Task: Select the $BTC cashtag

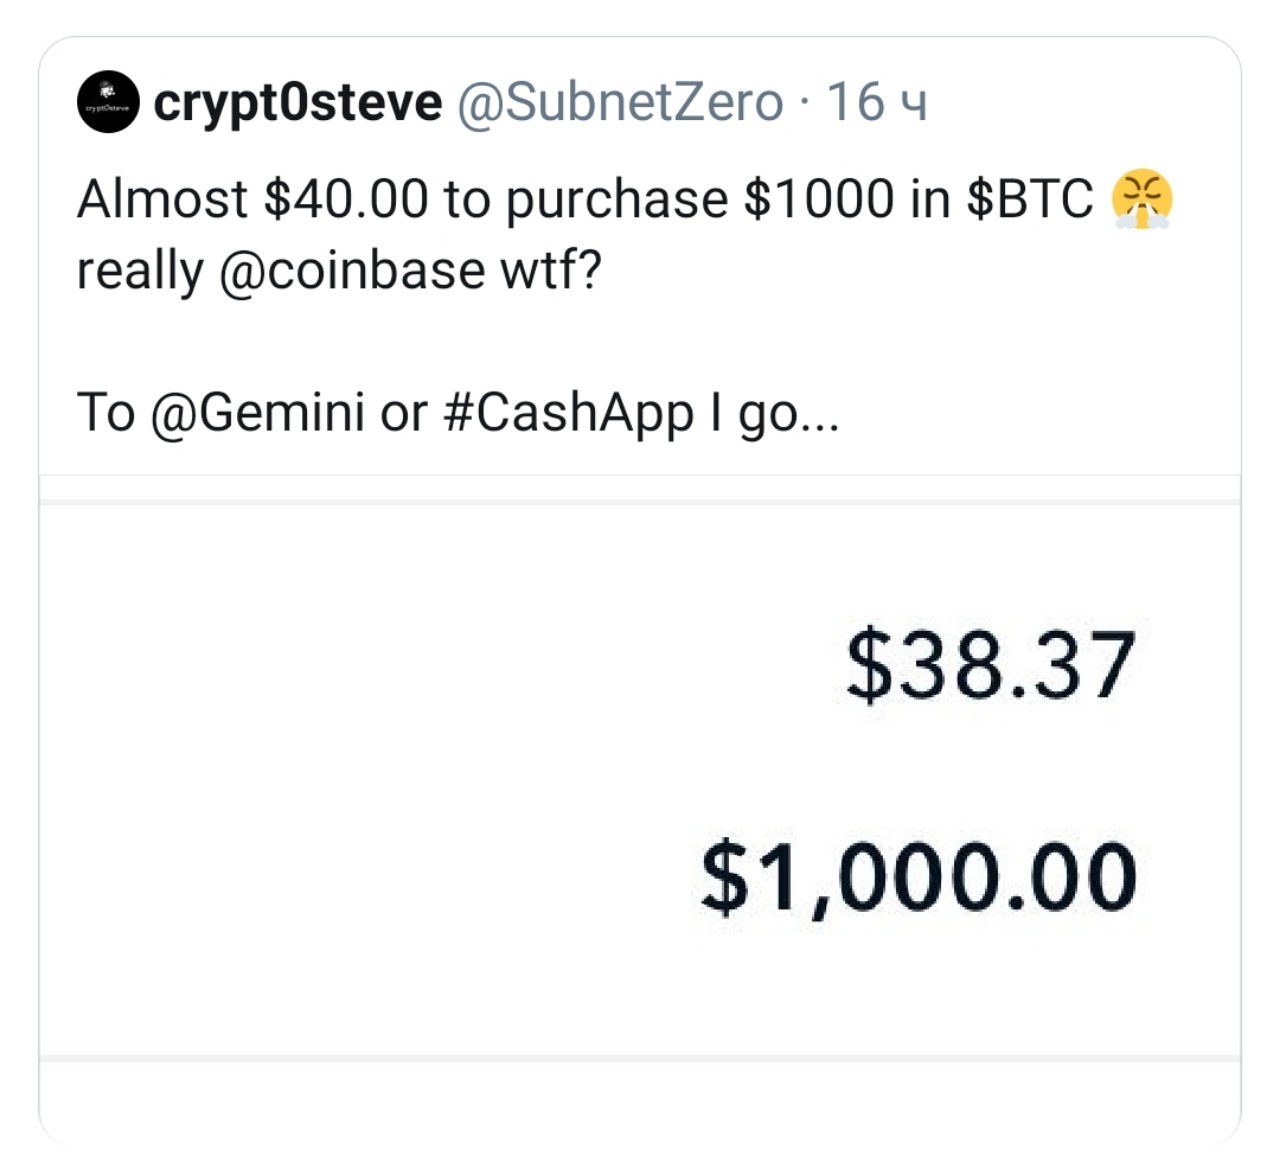Action: pos(1030,199)
